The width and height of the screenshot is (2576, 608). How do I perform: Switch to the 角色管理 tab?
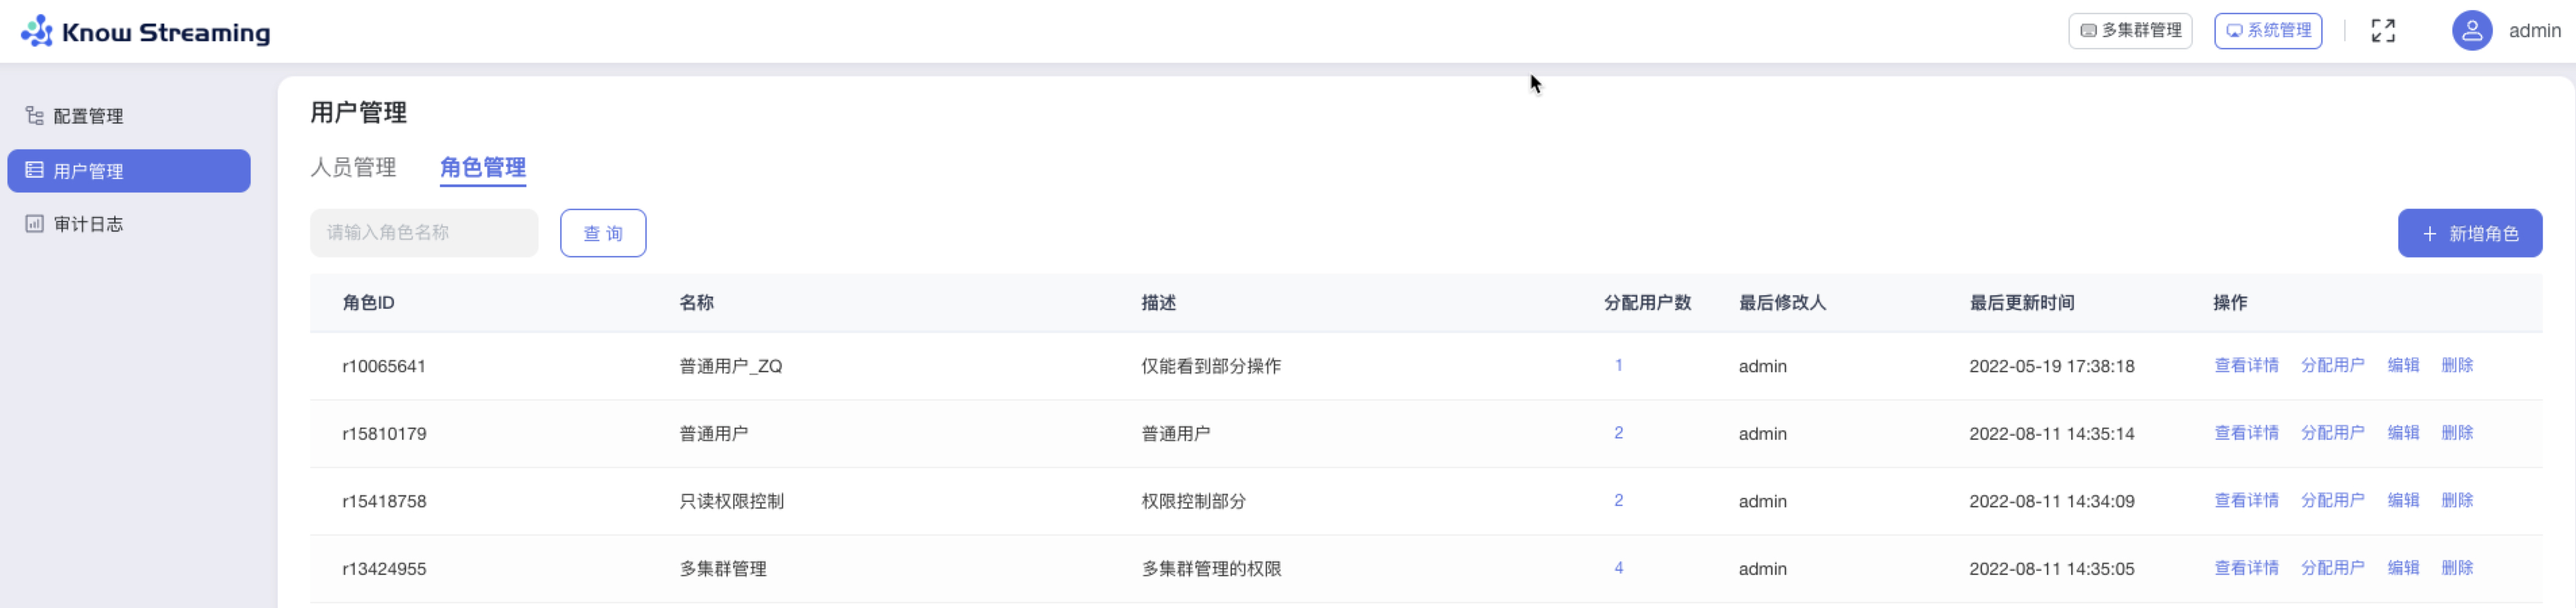point(482,168)
